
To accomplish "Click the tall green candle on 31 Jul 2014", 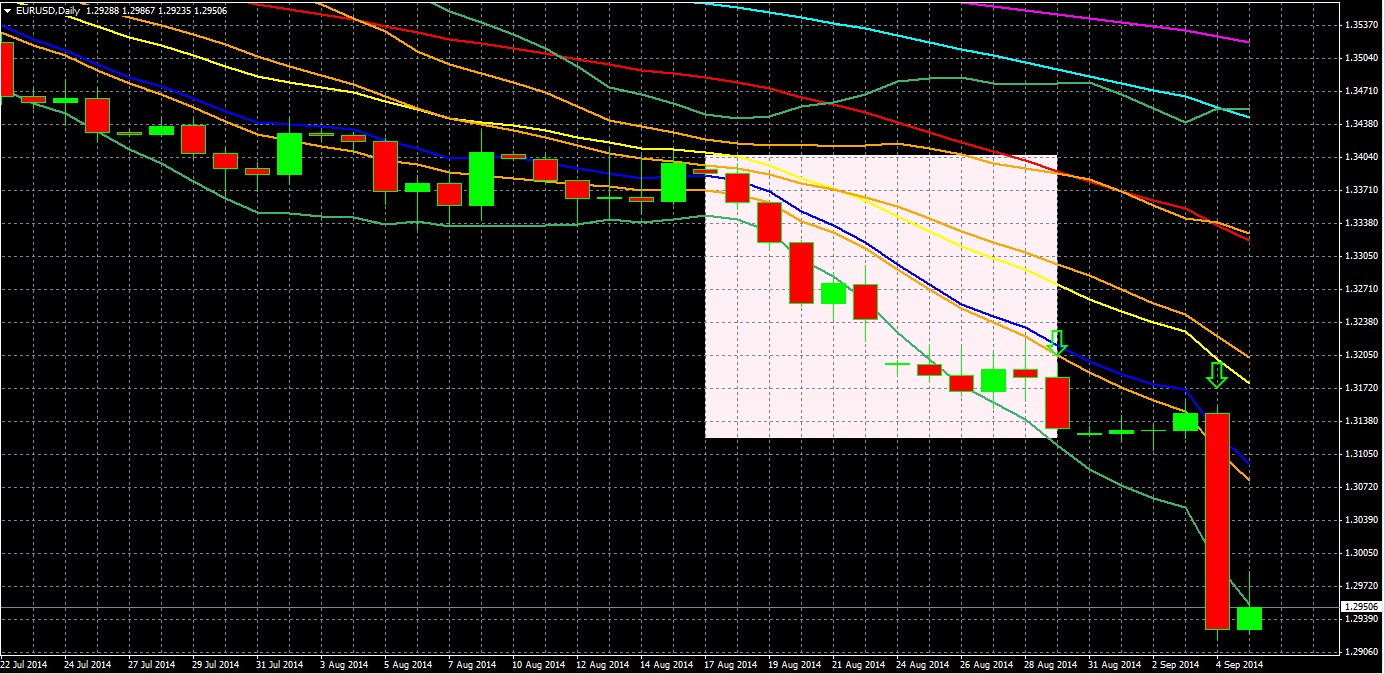I will pos(289,154).
